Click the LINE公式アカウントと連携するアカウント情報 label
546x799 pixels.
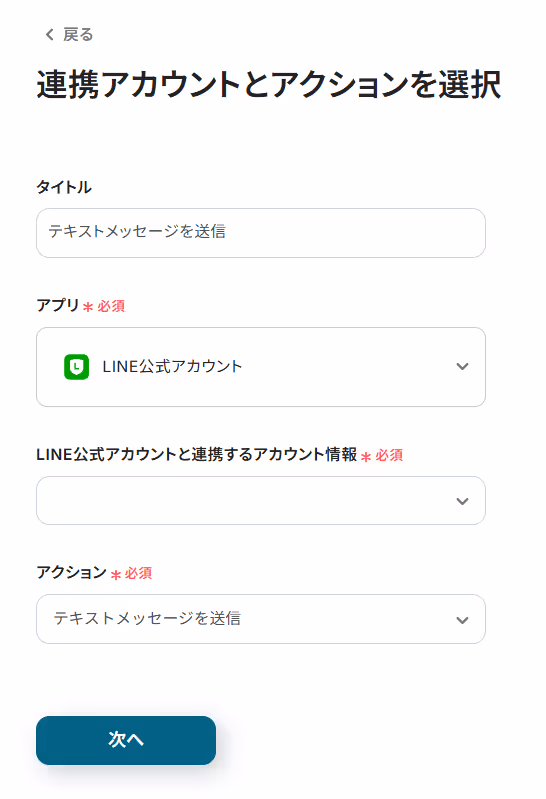[196, 454]
